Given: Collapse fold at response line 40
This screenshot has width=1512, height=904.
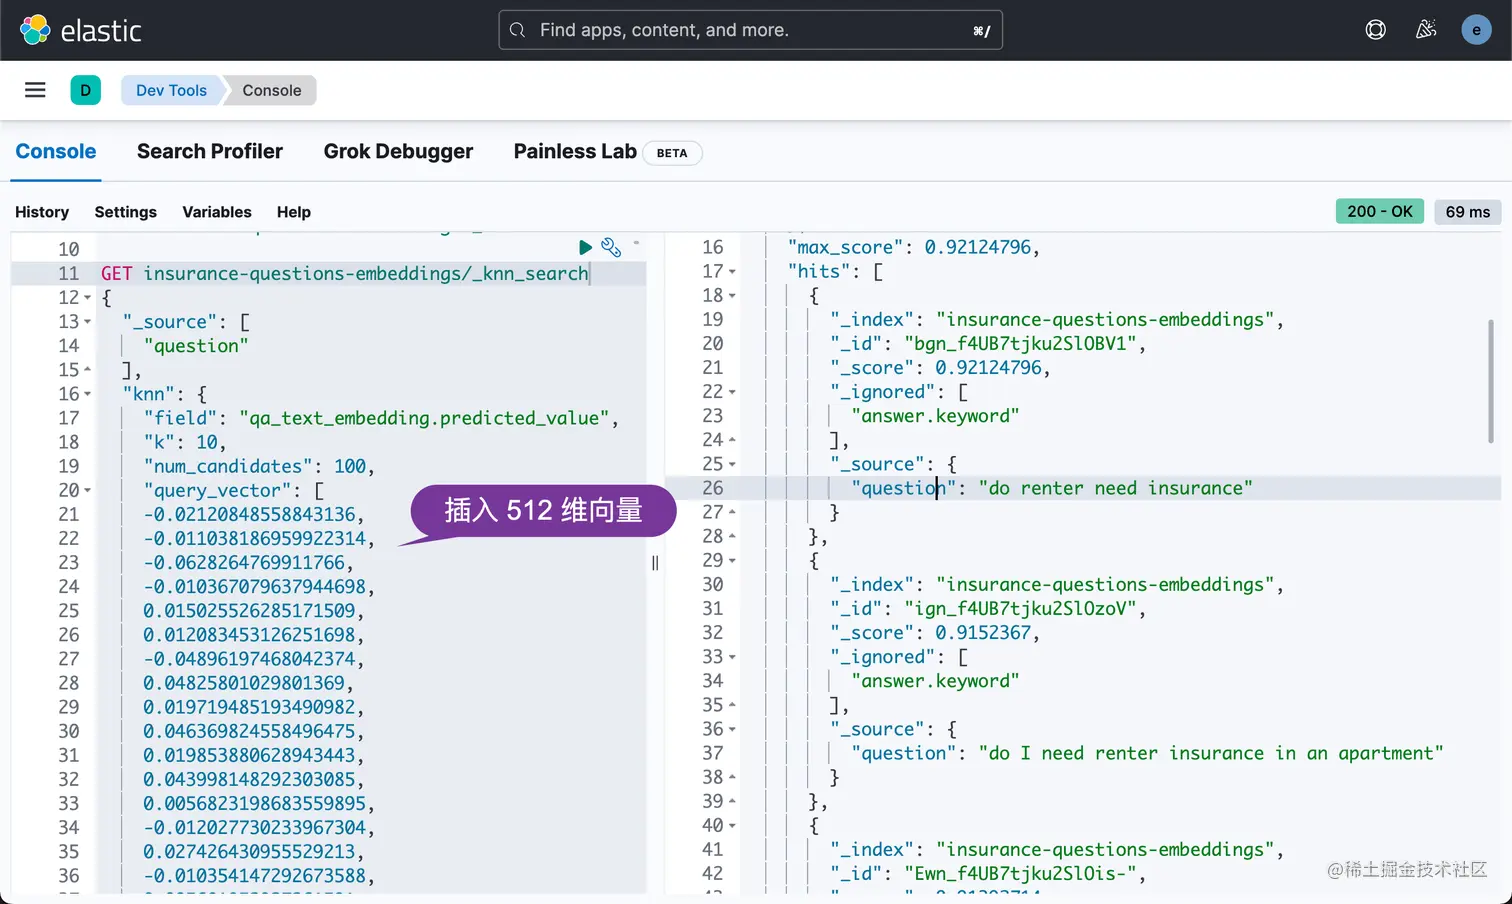Looking at the screenshot, I should [x=732, y=826].
